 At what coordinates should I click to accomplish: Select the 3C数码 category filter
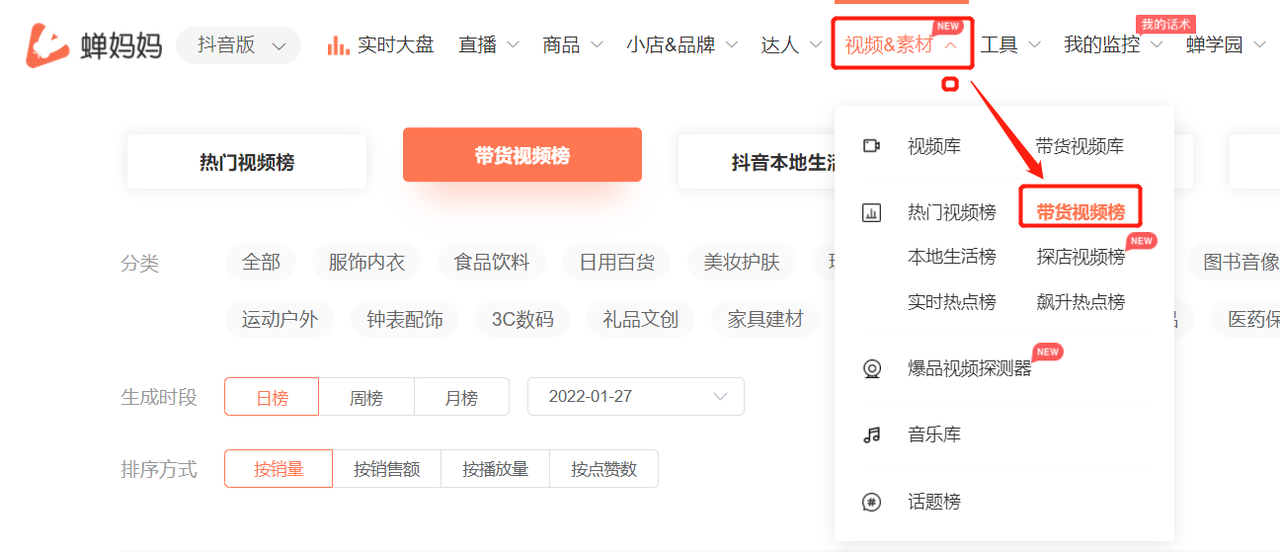point(522,319)
